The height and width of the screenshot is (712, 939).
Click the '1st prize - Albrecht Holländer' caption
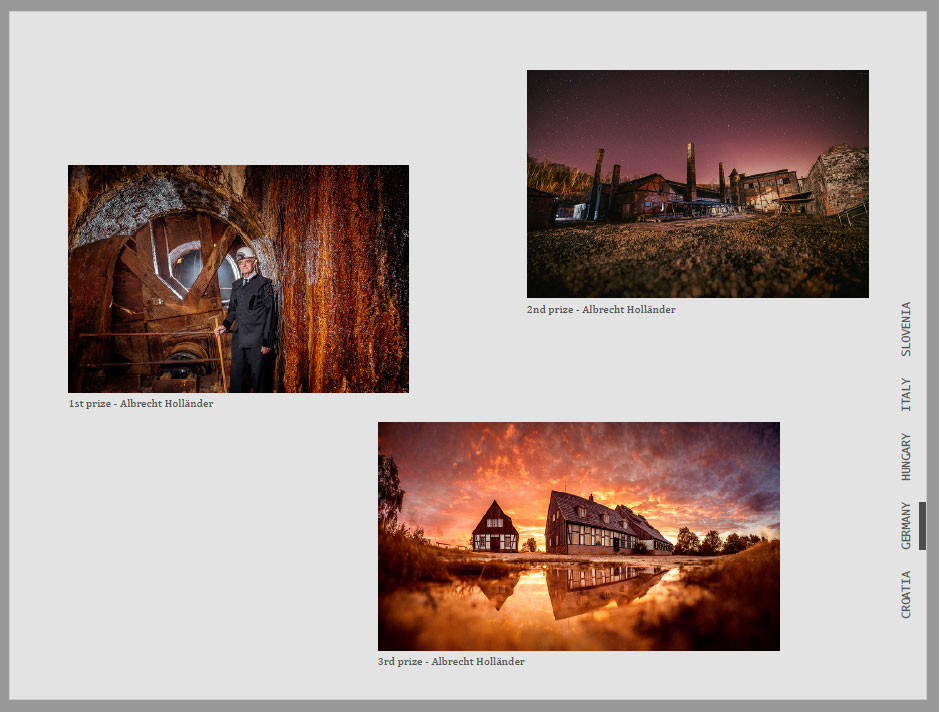pyautogui.click(x=141, y=404)
